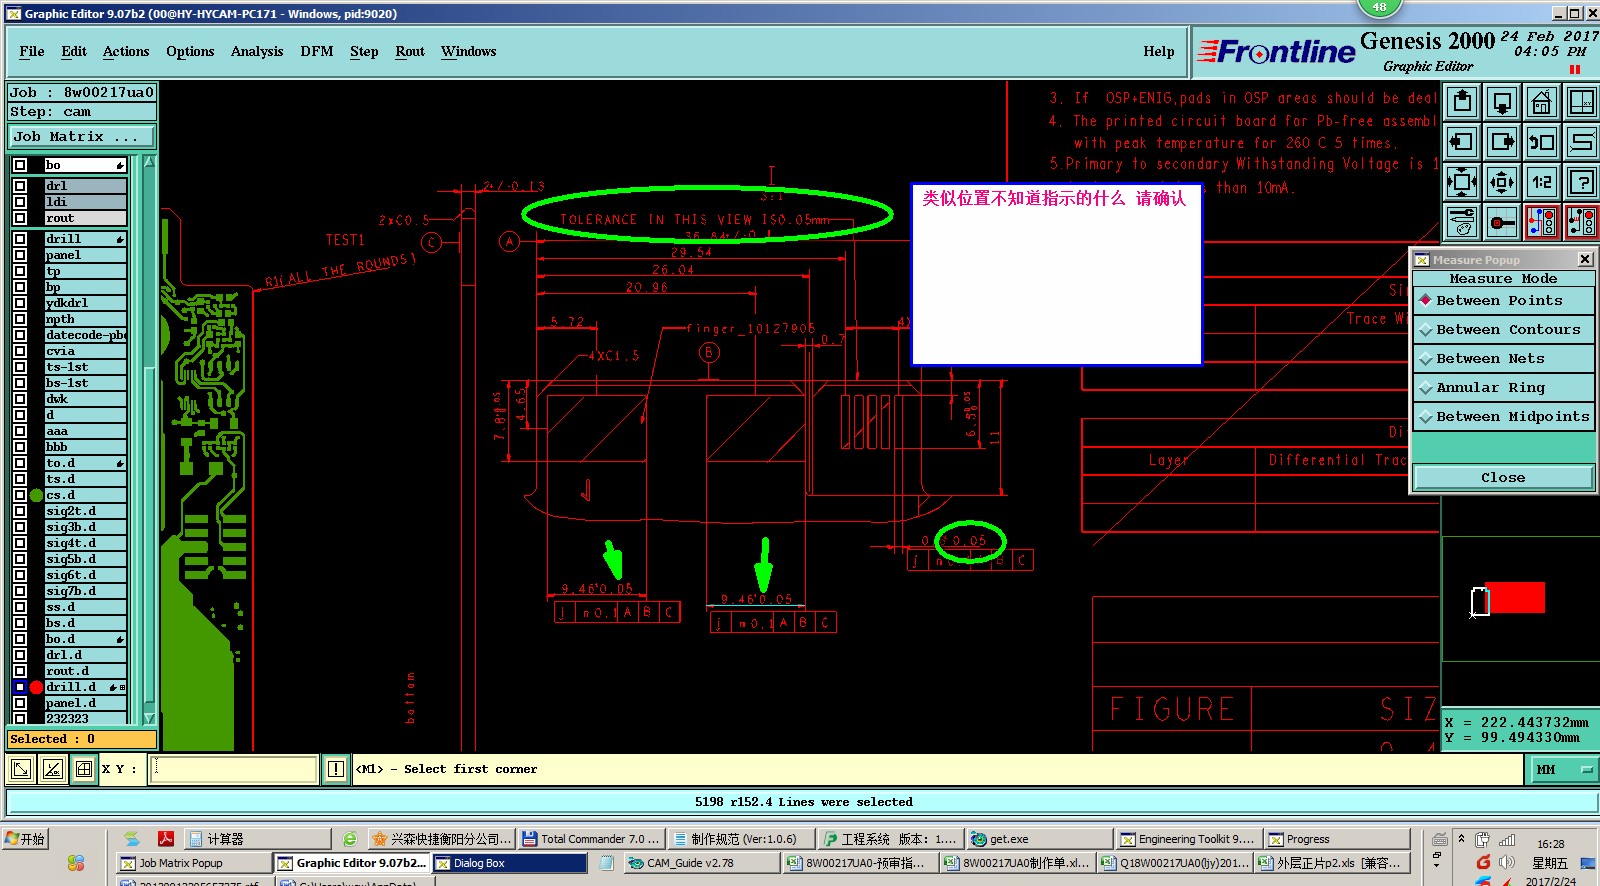
Task: Click the expand-outward arrows zoom icon
Action: [1462, 182]
